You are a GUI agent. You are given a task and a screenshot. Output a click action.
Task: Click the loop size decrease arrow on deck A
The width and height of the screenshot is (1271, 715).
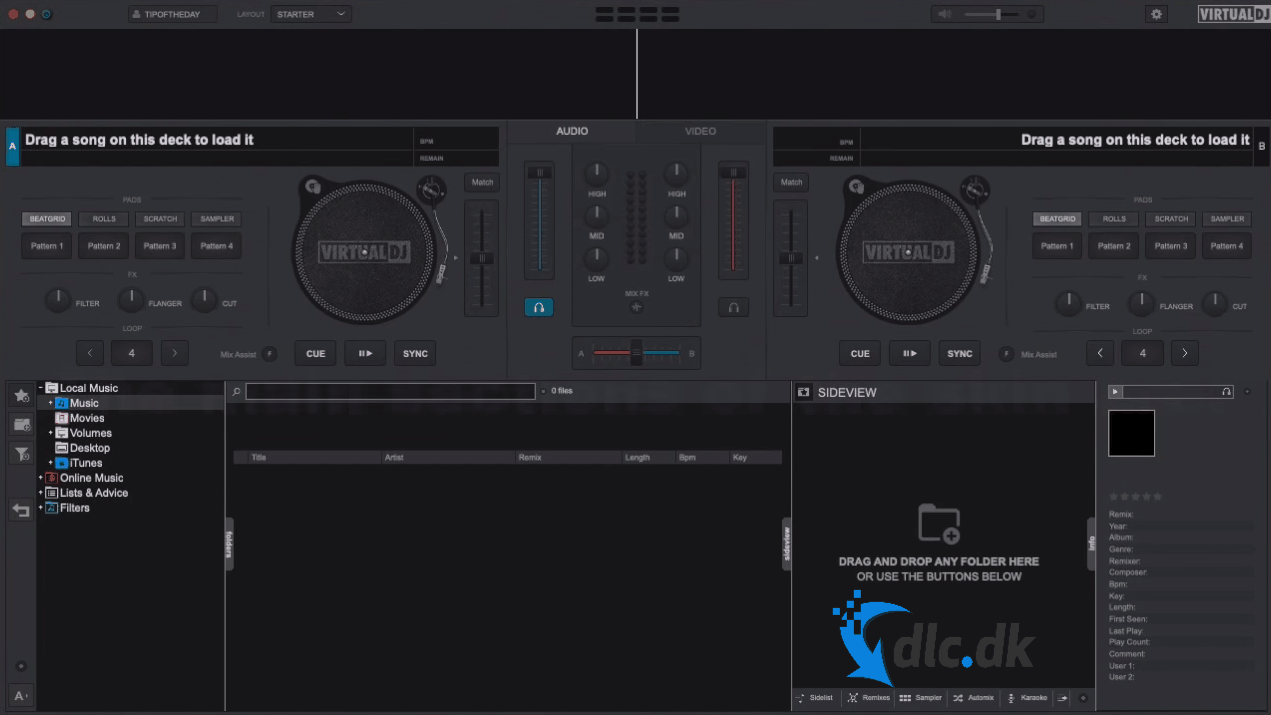[x=90, y=353]
